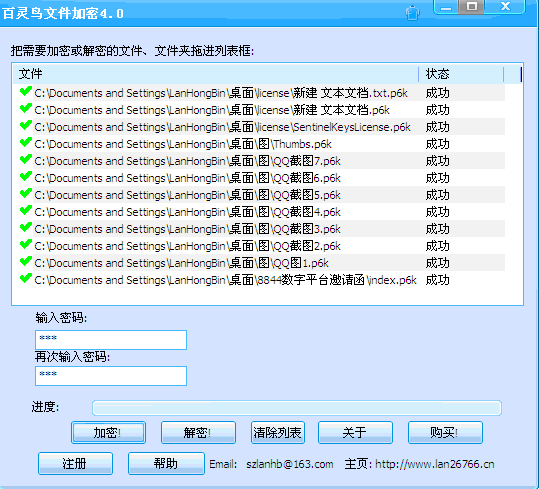Click green checkmark beside SentinelKeysLicense.p6k

tap(26, 126)
